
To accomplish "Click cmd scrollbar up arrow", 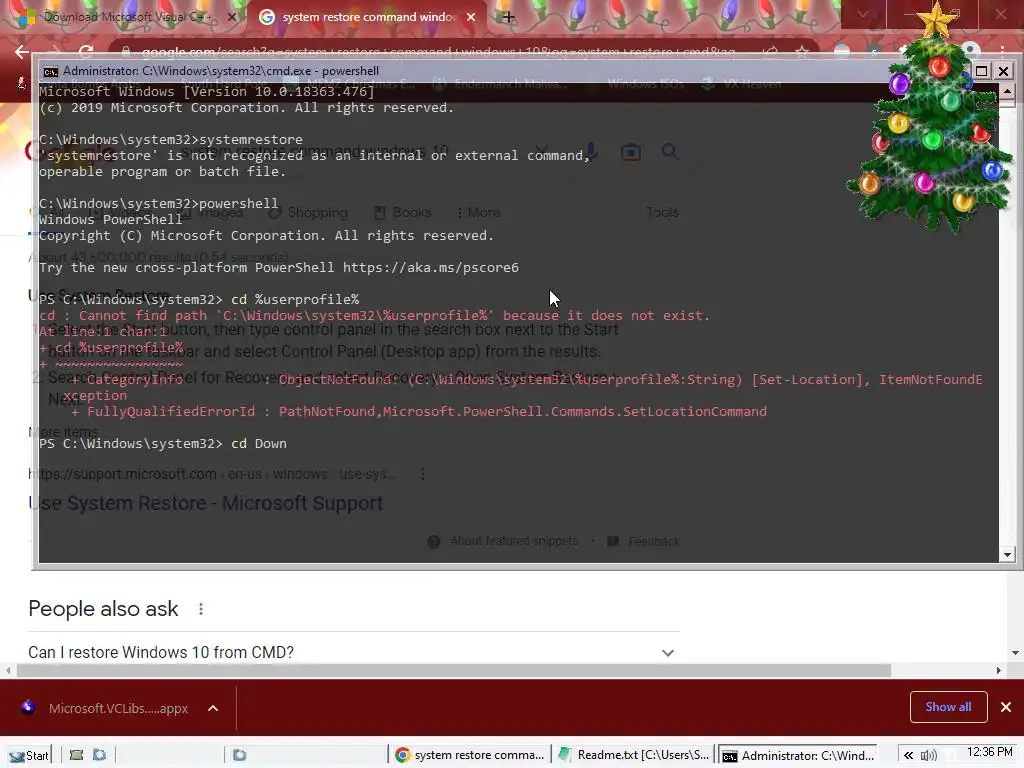I will click(x=1007, y=91).
